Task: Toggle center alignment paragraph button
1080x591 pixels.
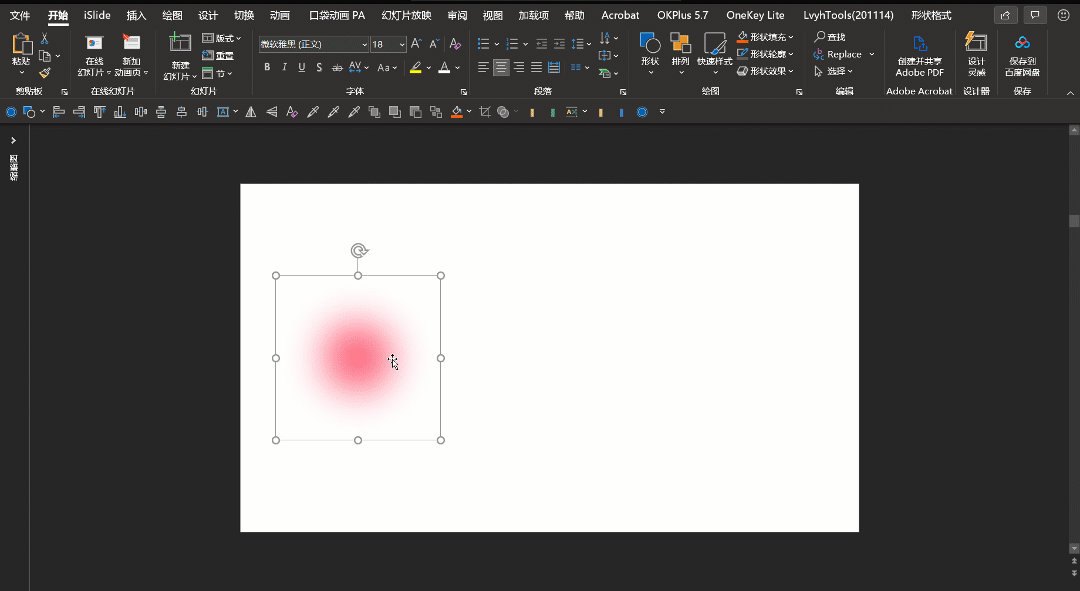Action: (x=501, y=68)
